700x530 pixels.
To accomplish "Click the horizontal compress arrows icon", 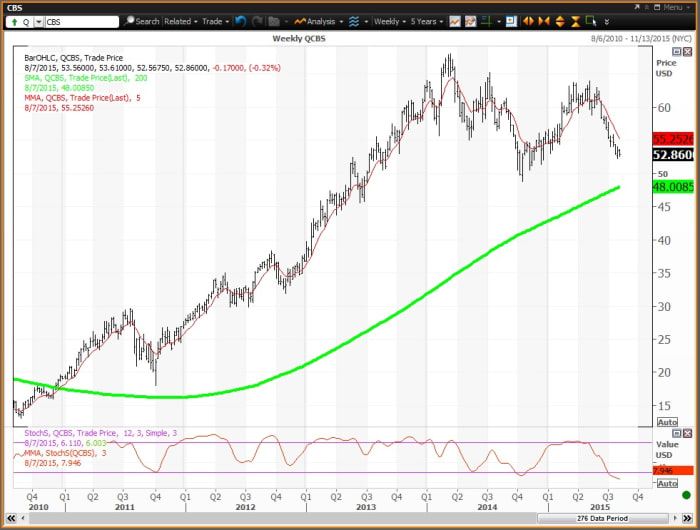I will [x=545, y=21].
